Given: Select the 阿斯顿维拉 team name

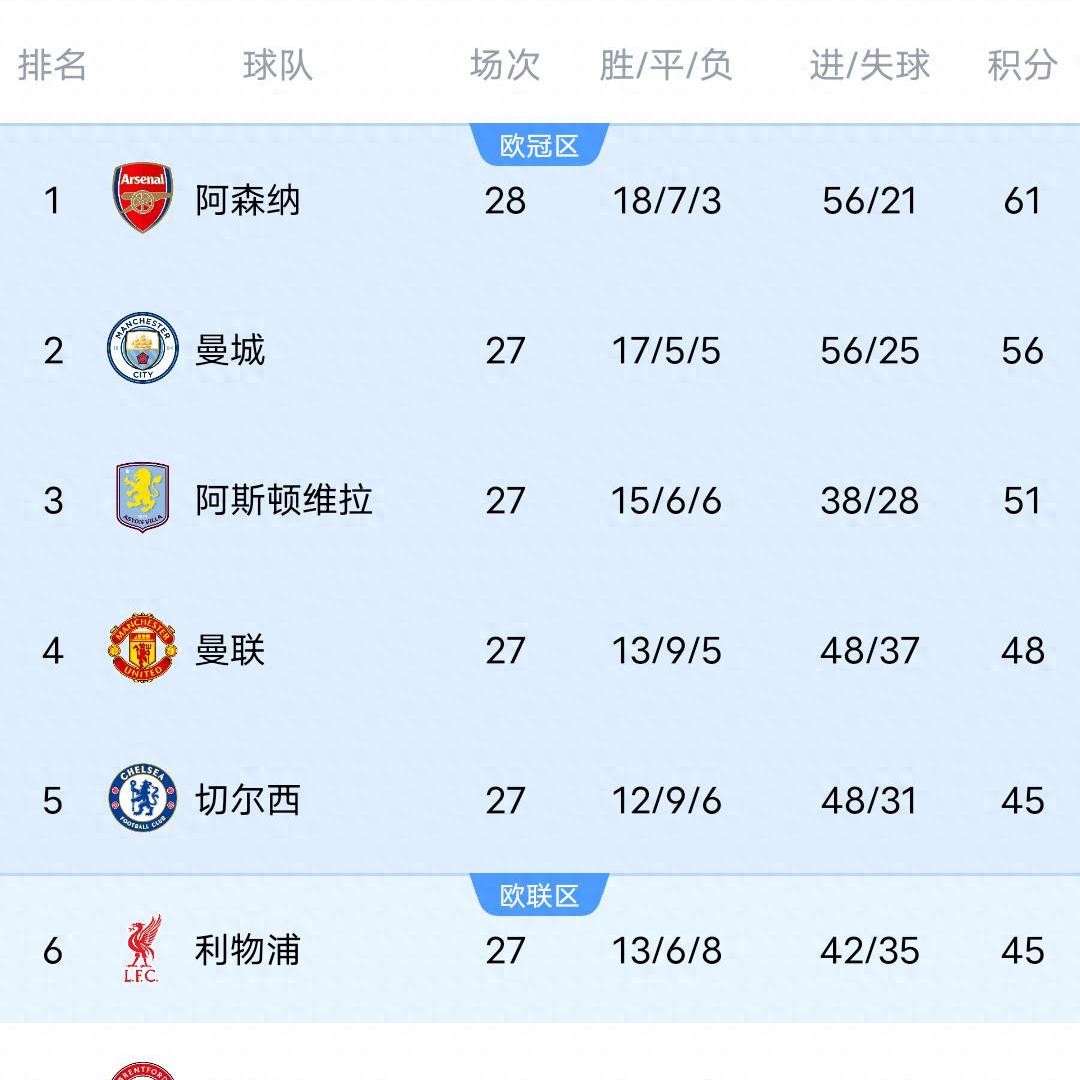Looking at the screenshot, I should [x=284, y=500].
